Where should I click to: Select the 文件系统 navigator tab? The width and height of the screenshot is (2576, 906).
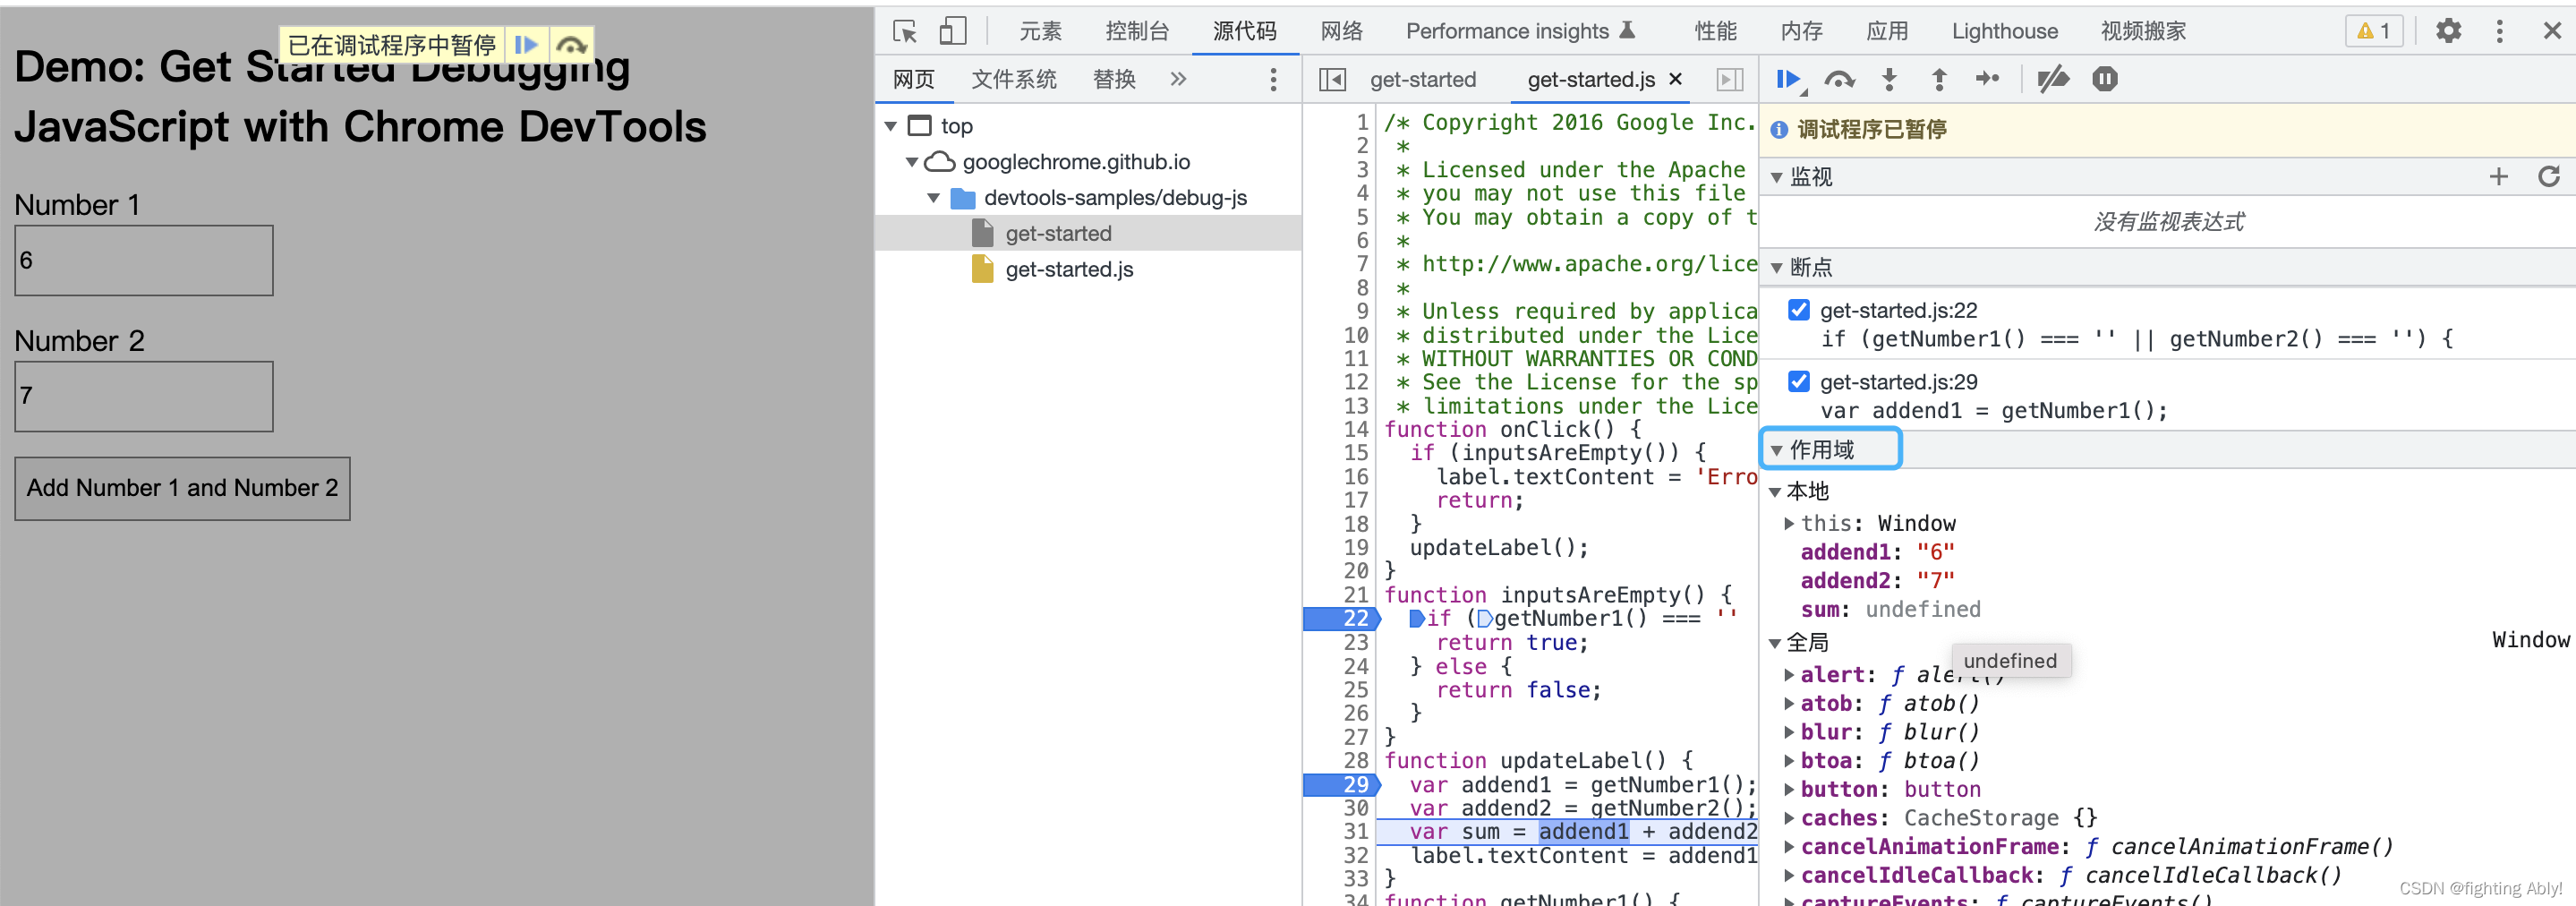pyautogui.click(x=1013, y=79)
